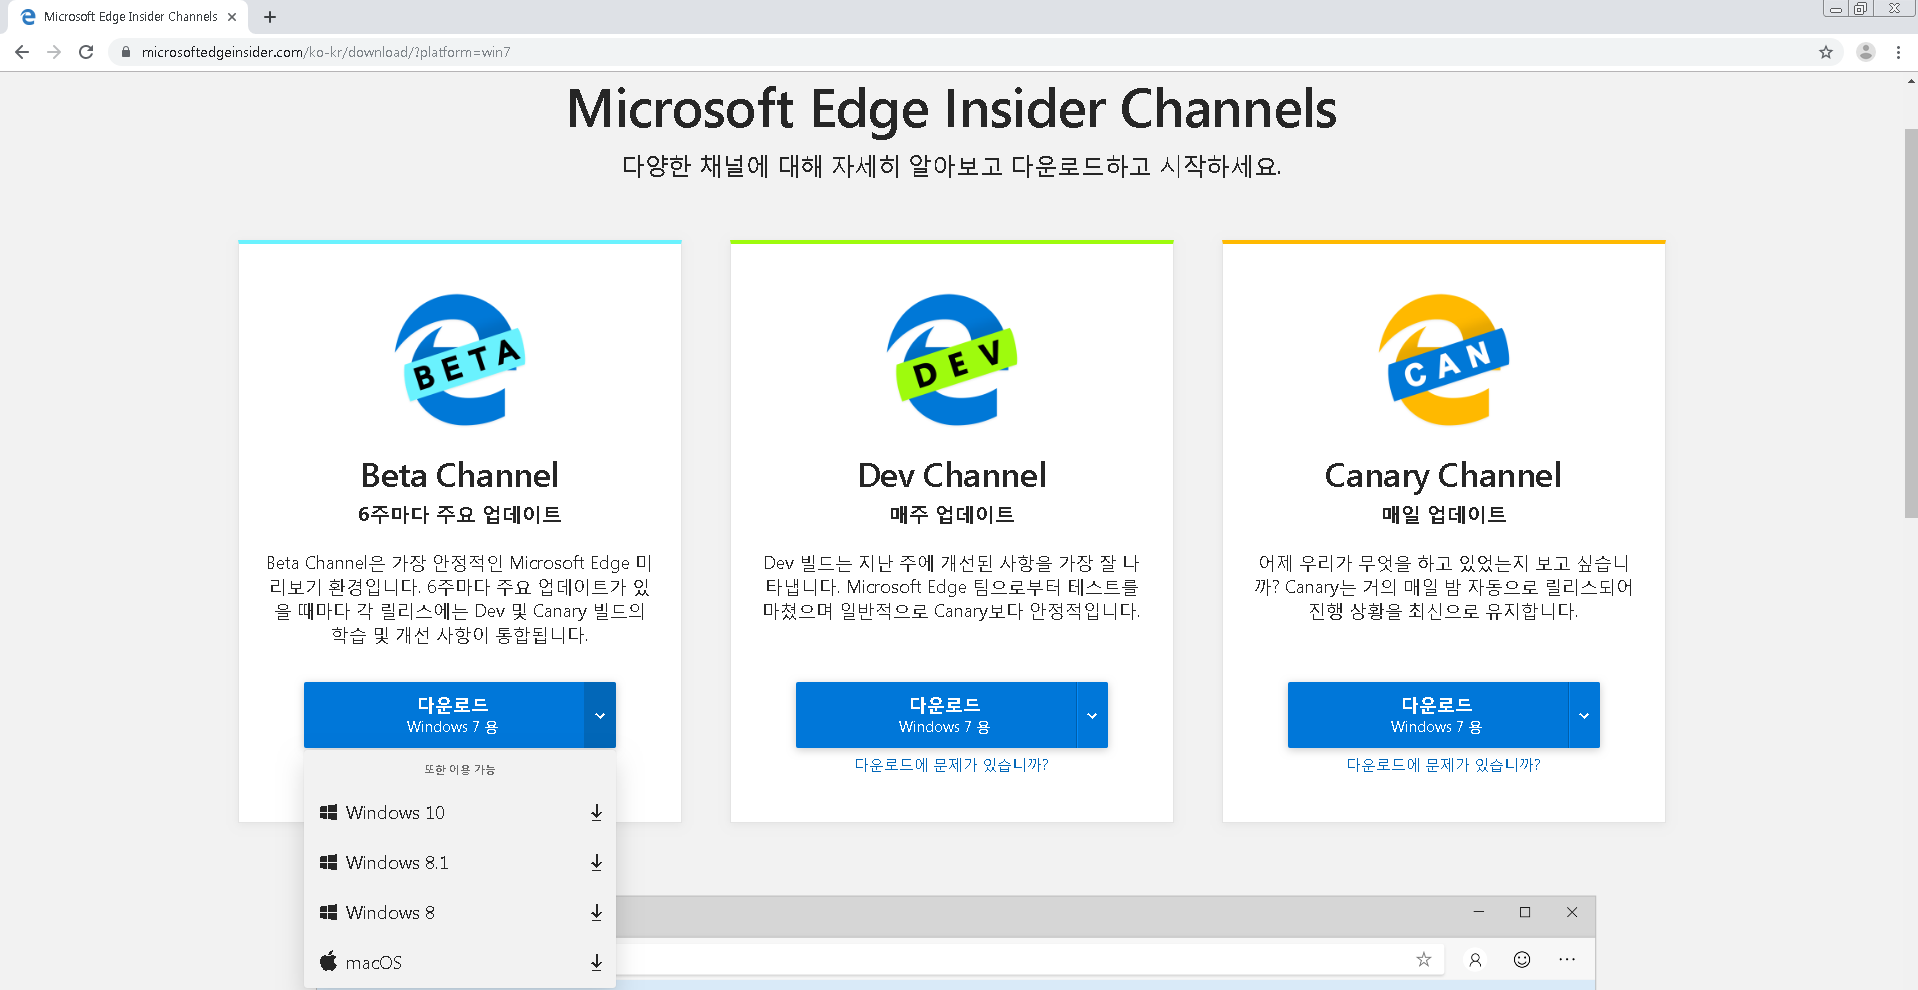This screenshot has width=1918, height=990.
Task: Collapse the Beta download platform dropdown arrow
Action: coord(600,715)
